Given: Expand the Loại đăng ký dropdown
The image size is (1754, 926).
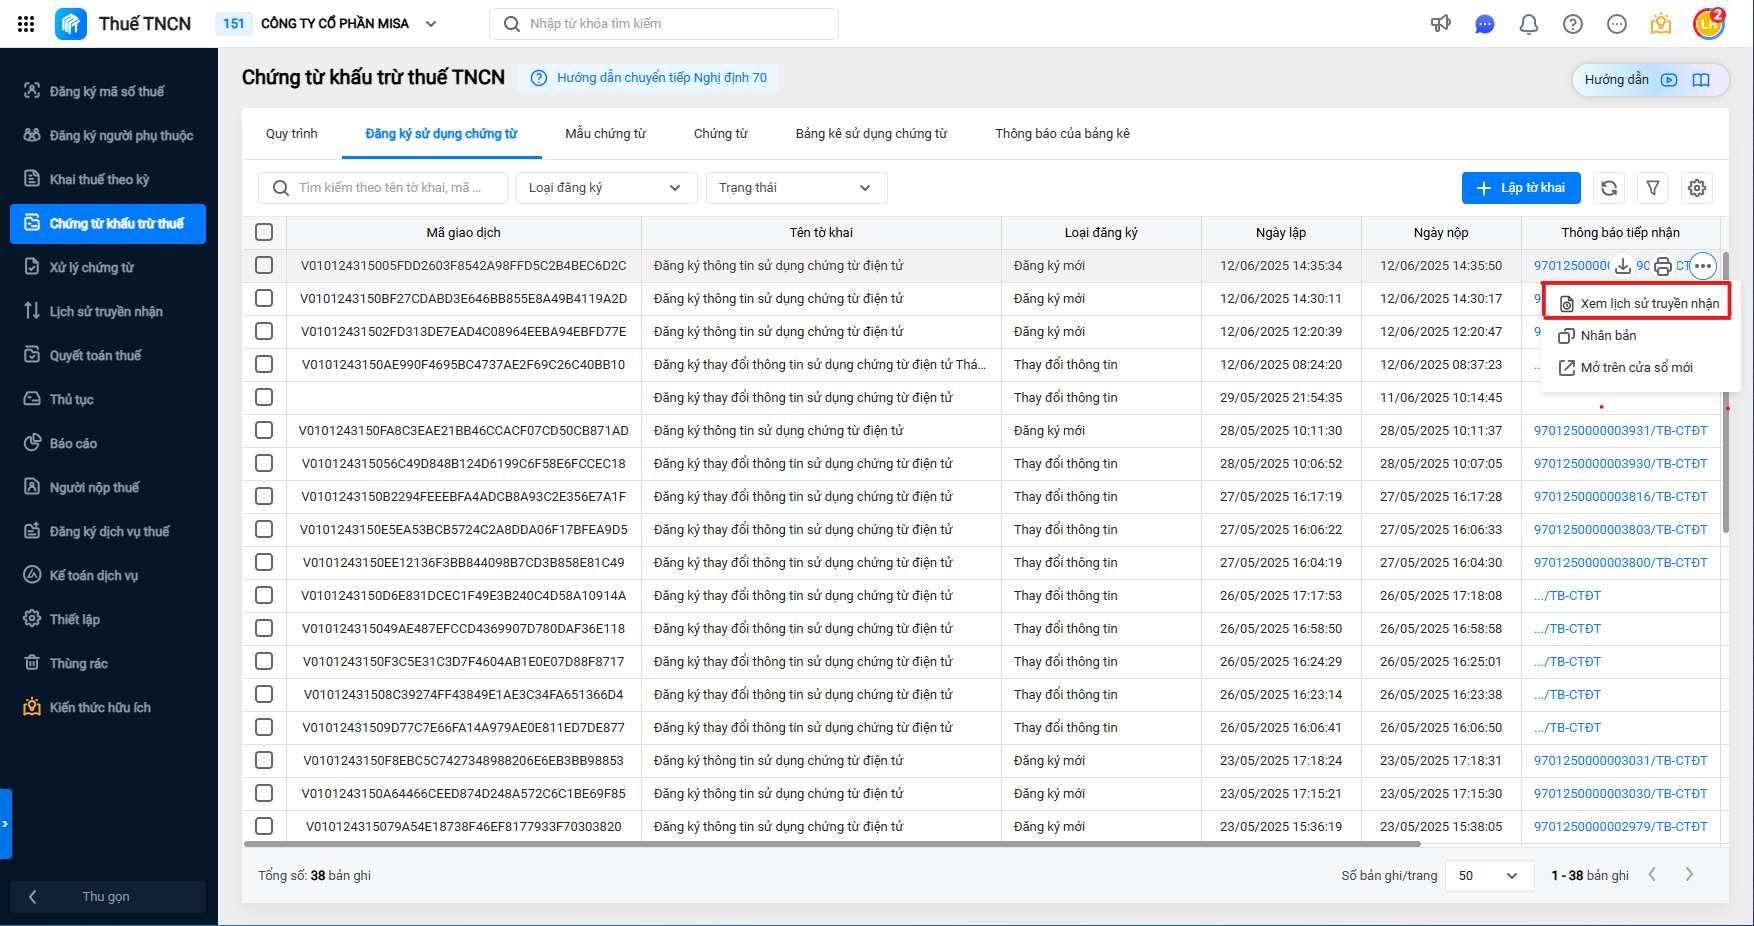Looking at the screenshot, I should pos(604,188).
